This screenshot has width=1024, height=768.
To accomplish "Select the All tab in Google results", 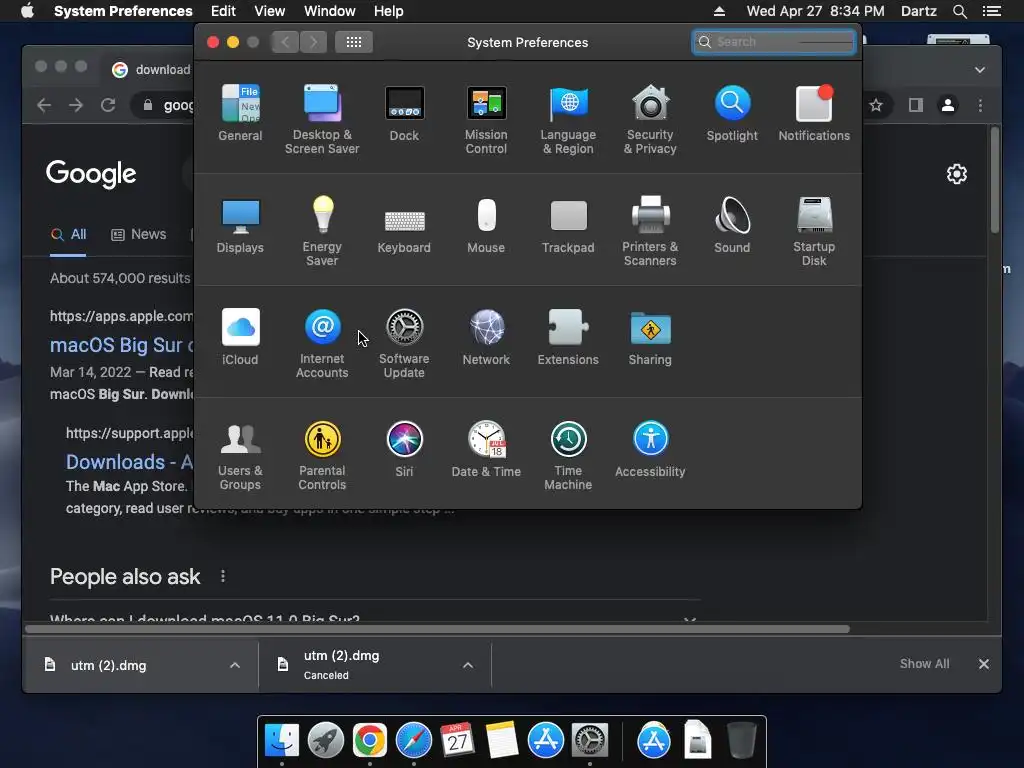I will pyautogui.click(x=69, y=234).
